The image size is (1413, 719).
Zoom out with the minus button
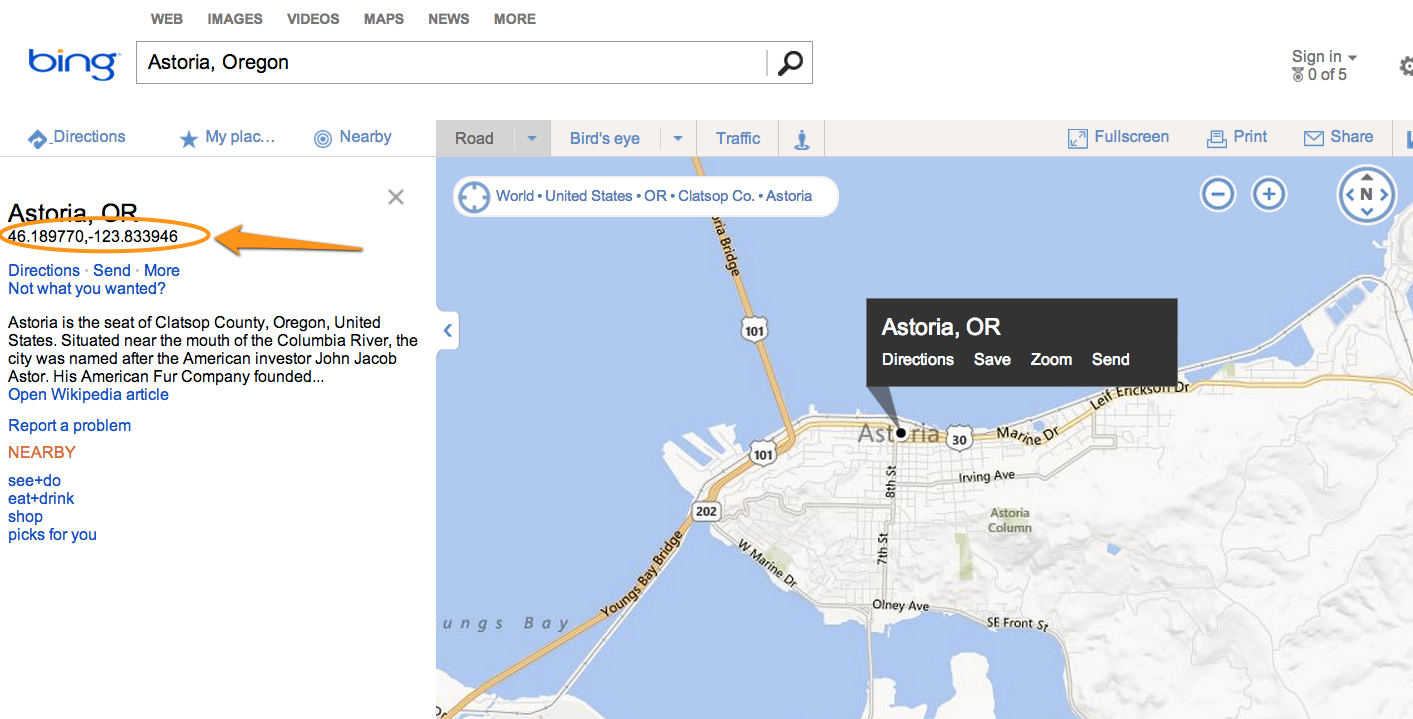pos(1218,194)
